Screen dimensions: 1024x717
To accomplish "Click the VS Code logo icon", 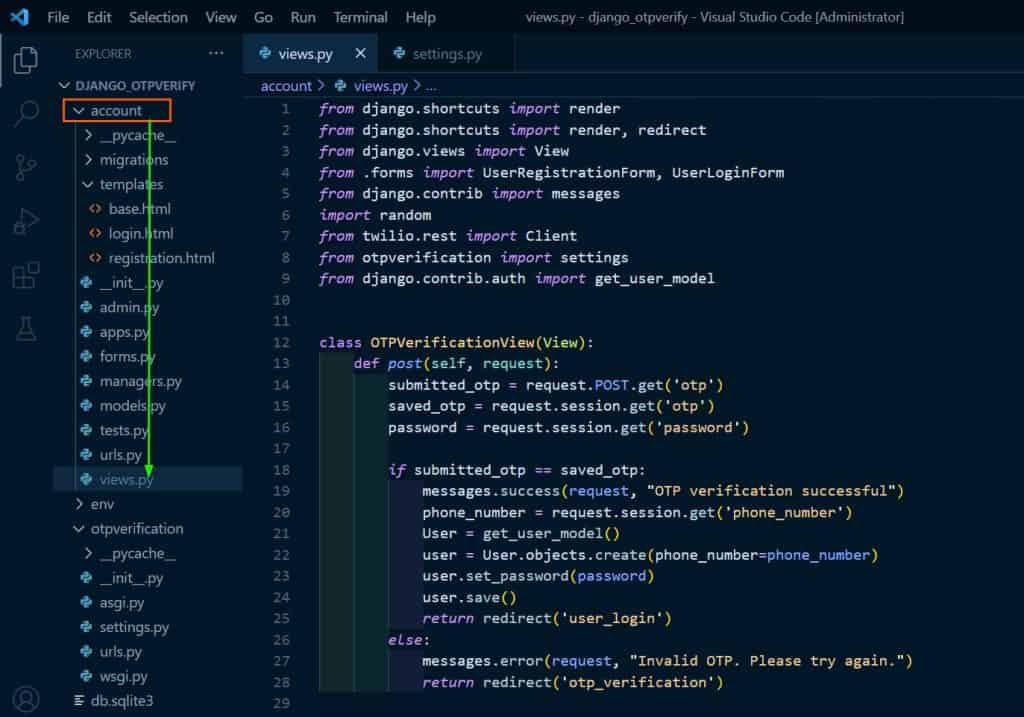I will pos(20,17).
